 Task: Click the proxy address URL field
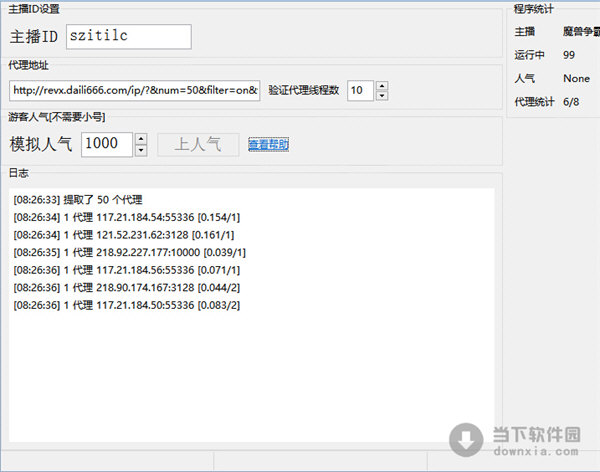(135, 91)
